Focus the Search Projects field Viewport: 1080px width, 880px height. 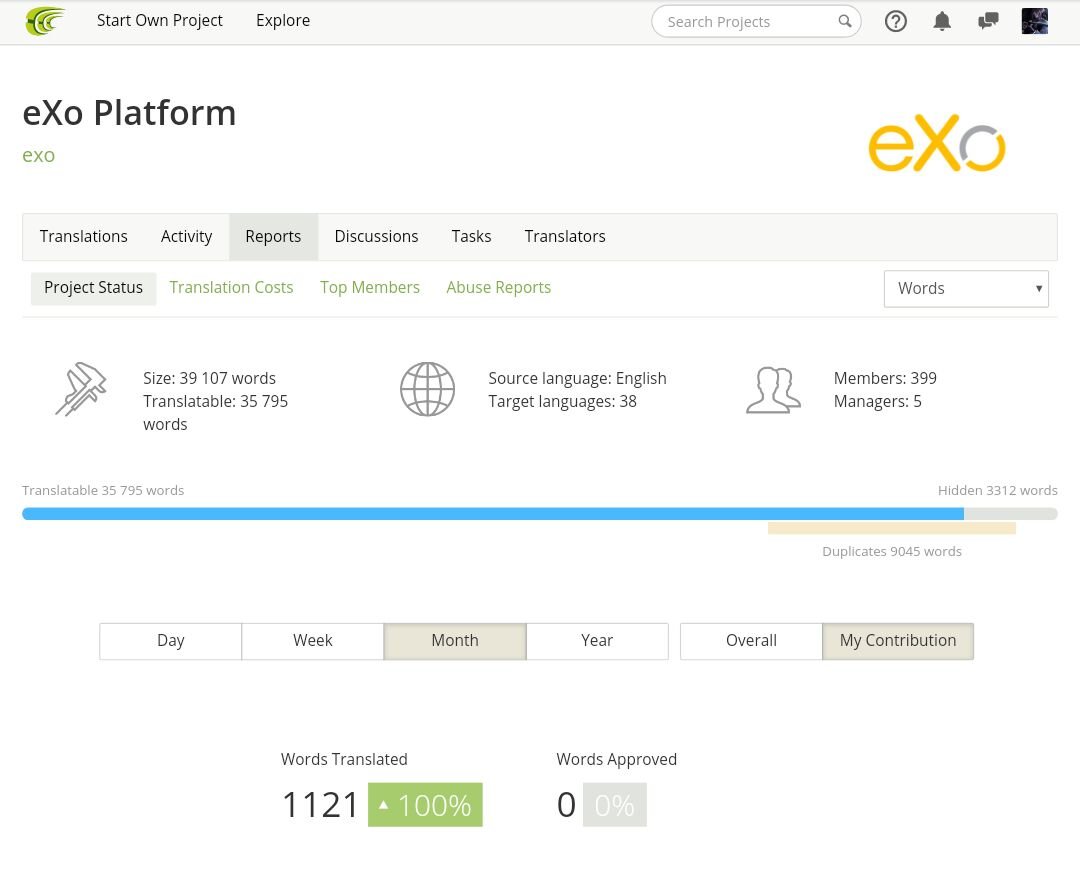(x=756, y=21)
